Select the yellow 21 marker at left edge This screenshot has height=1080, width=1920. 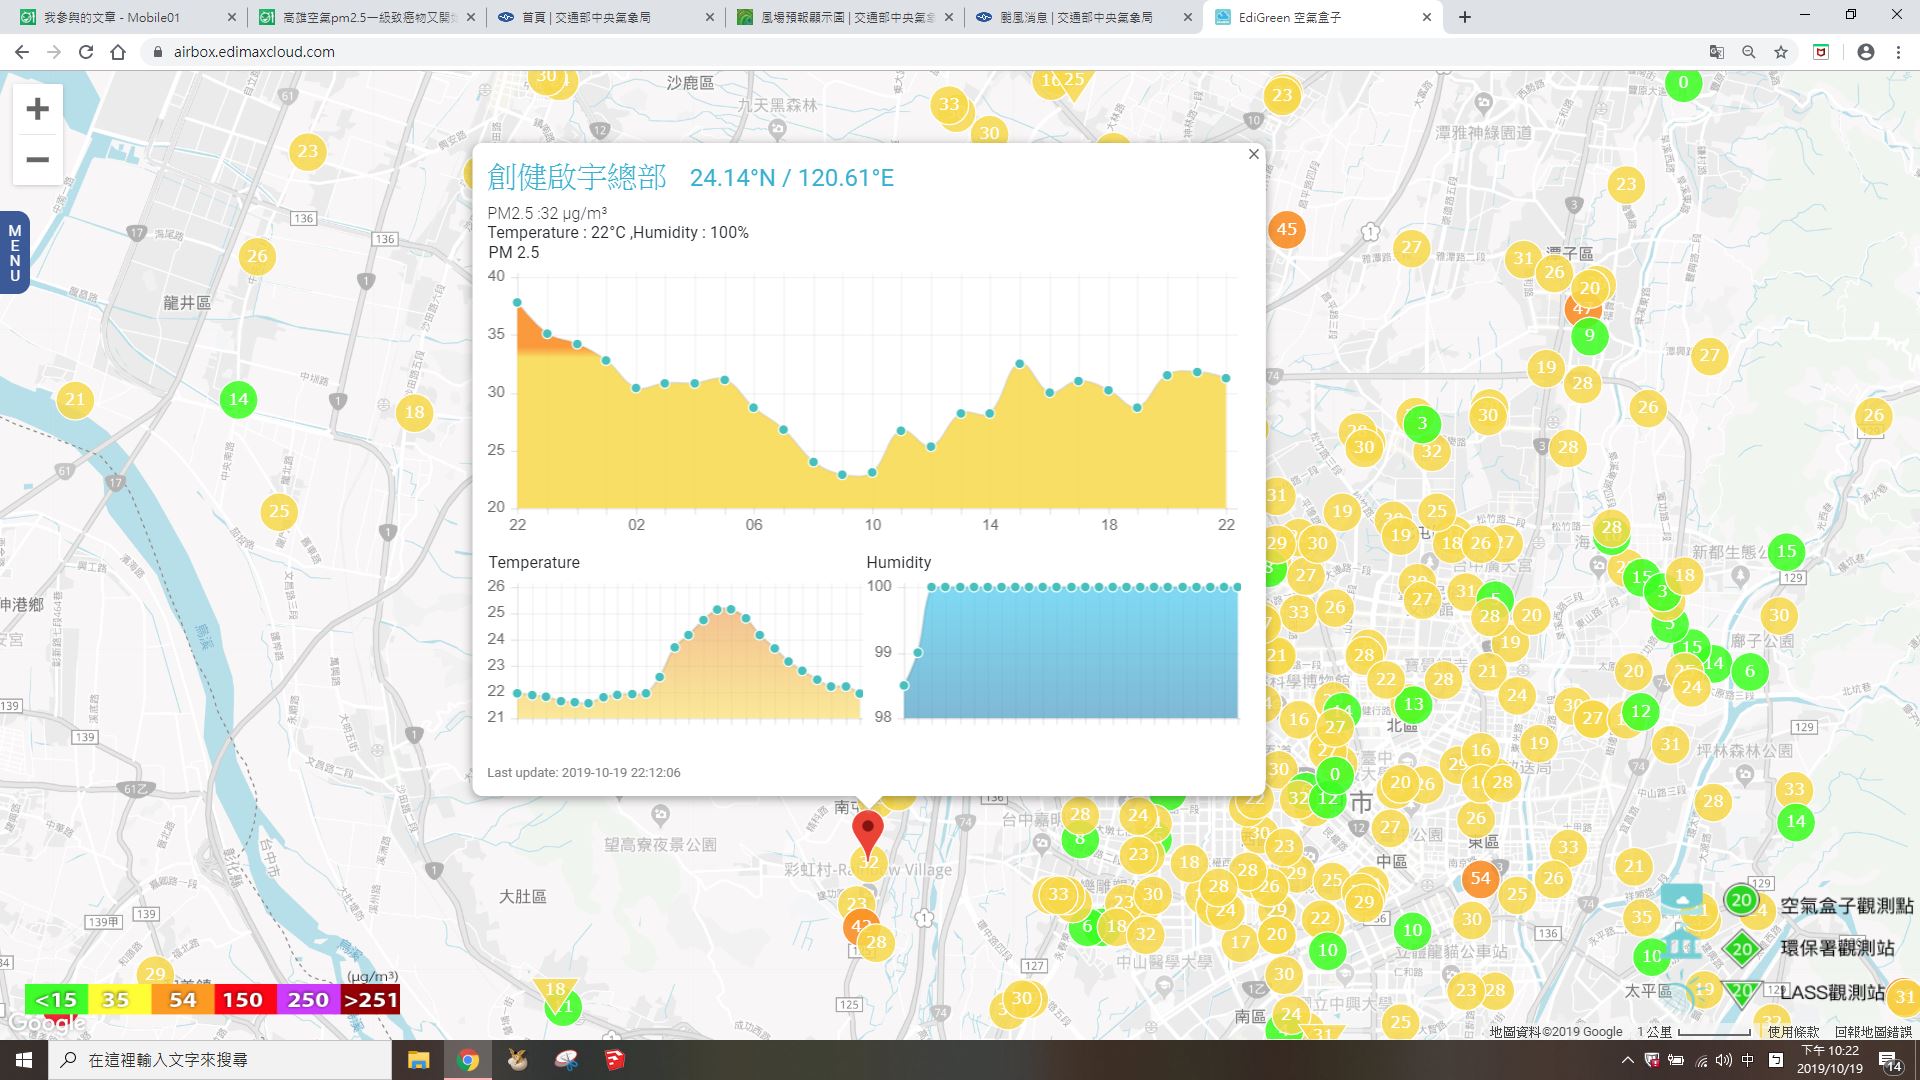pos(75,400)
